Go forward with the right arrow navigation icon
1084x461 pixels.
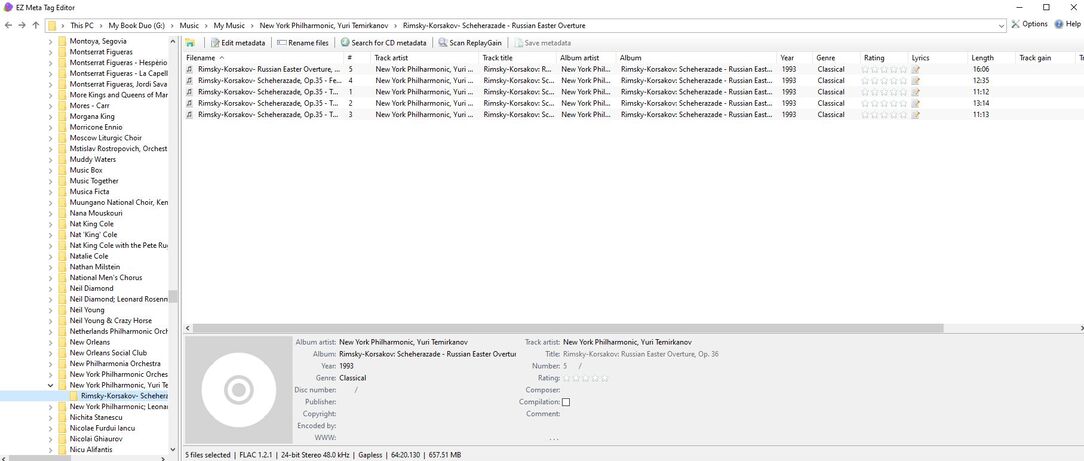tap(22, 26)
